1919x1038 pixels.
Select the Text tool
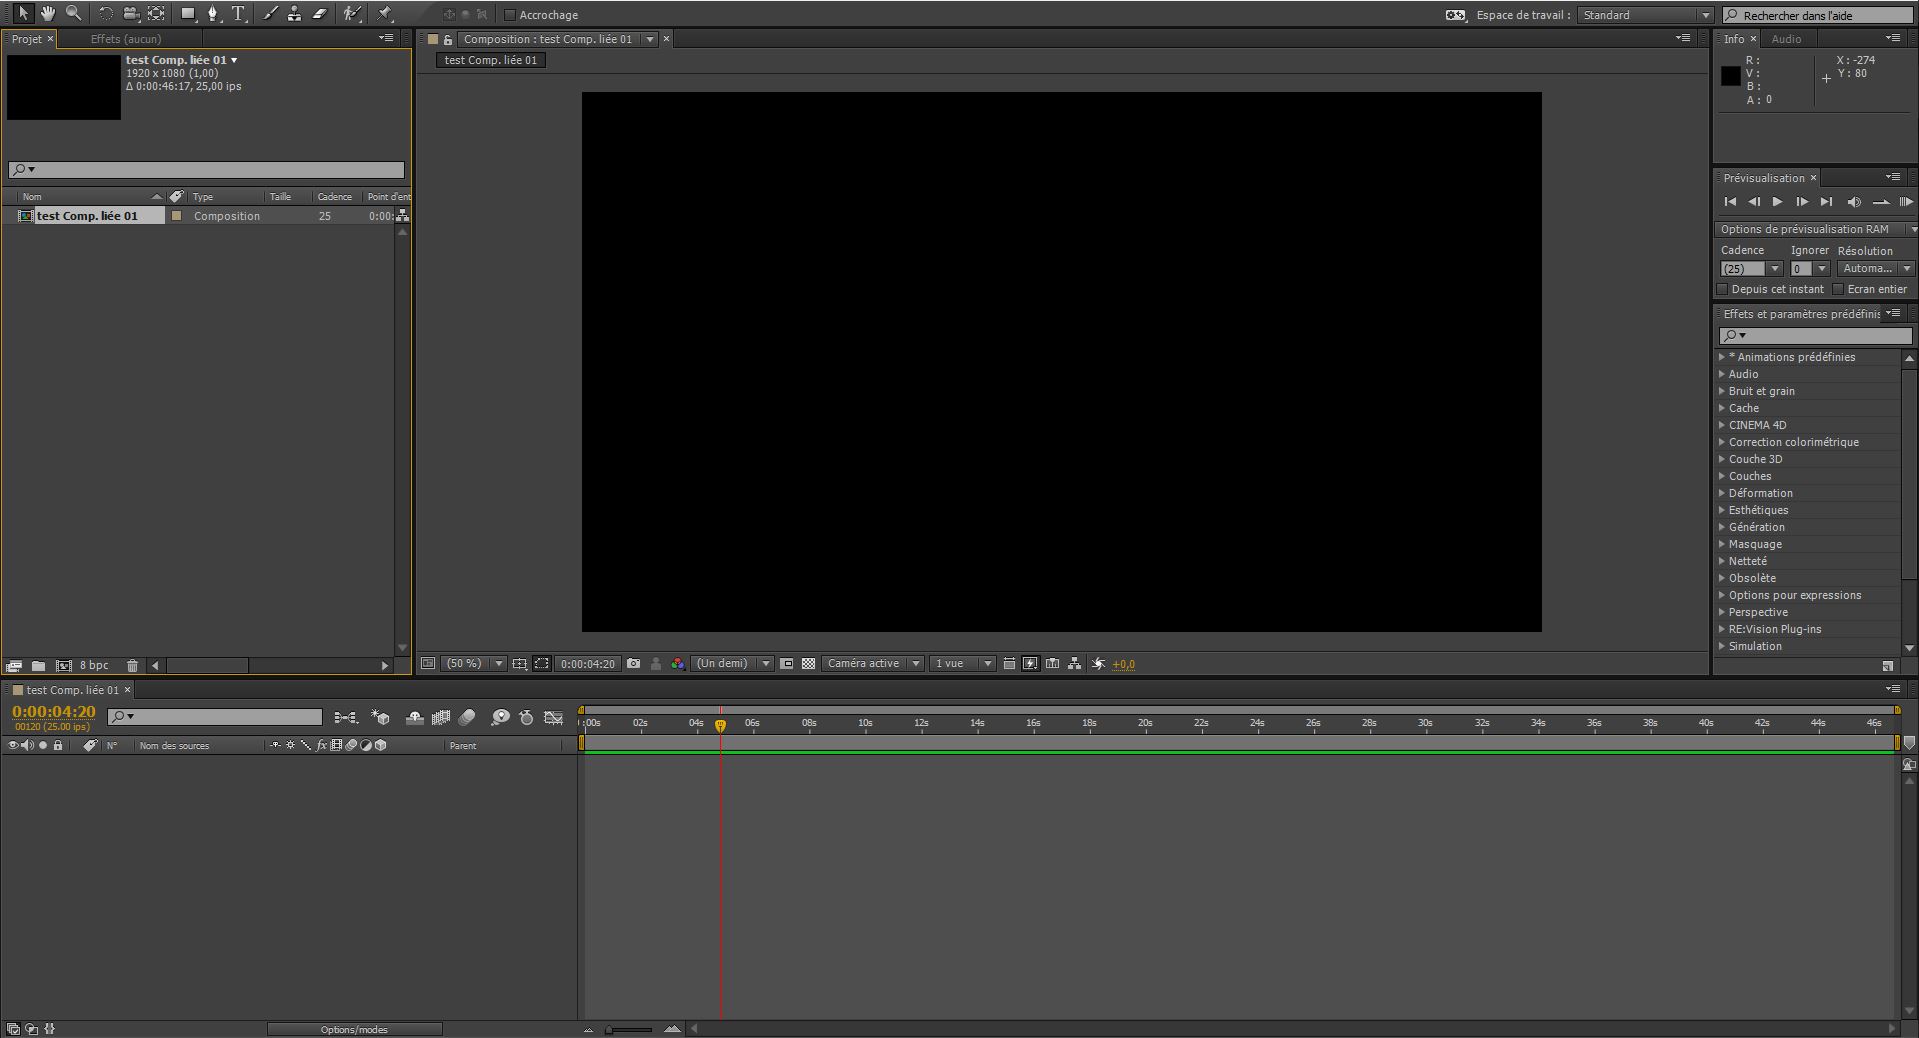click(x=238, y=14)
